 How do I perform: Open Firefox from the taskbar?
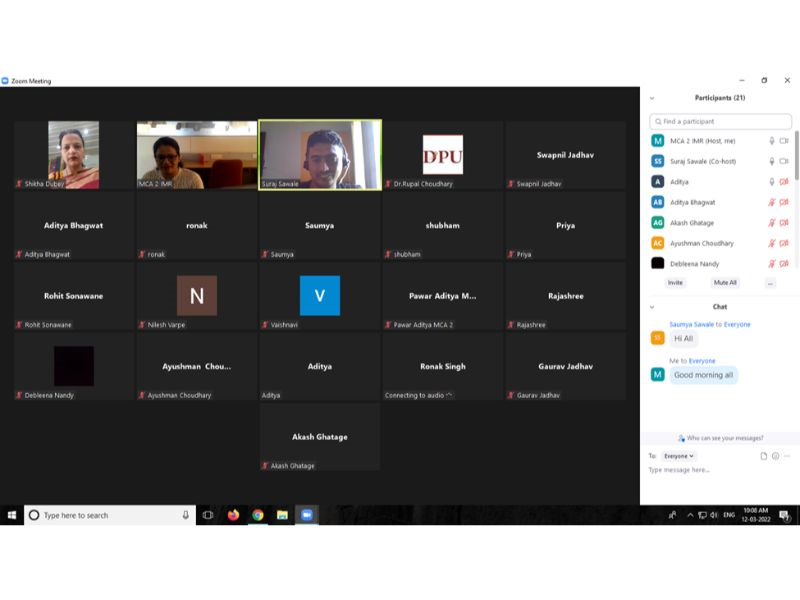tap(233, 515)
